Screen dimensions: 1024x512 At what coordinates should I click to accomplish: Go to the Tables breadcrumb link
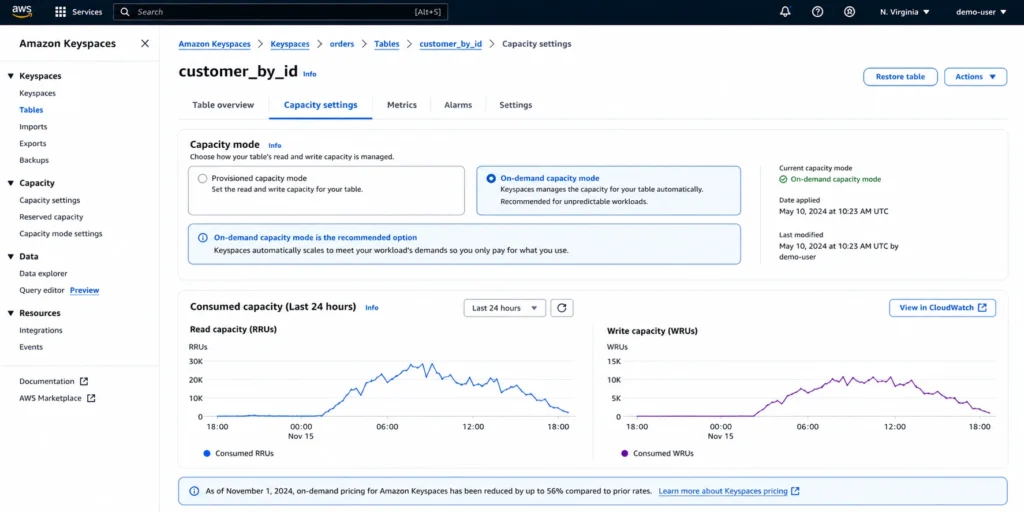tap(387, 44)
